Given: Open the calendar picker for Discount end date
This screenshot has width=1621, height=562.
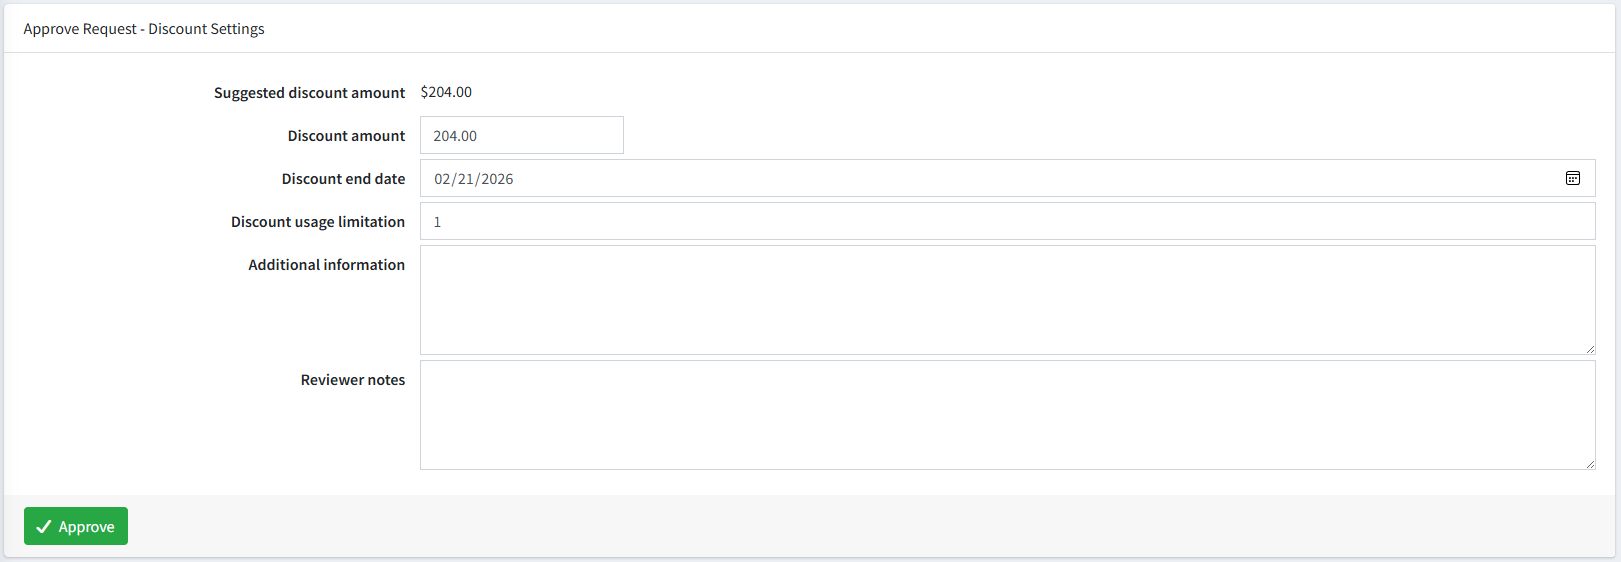Looking at the screenshot, I should (x=1573, y=178).
